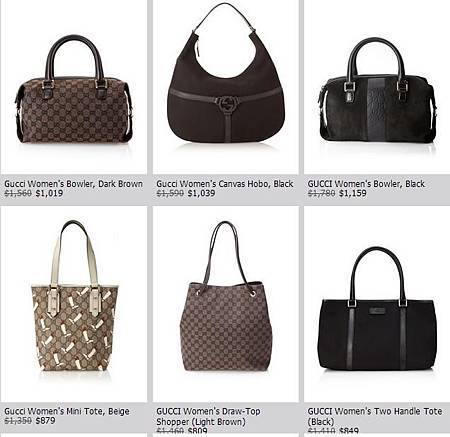
Task: Open the beige Mini Tote bag image
Action: 74,296
